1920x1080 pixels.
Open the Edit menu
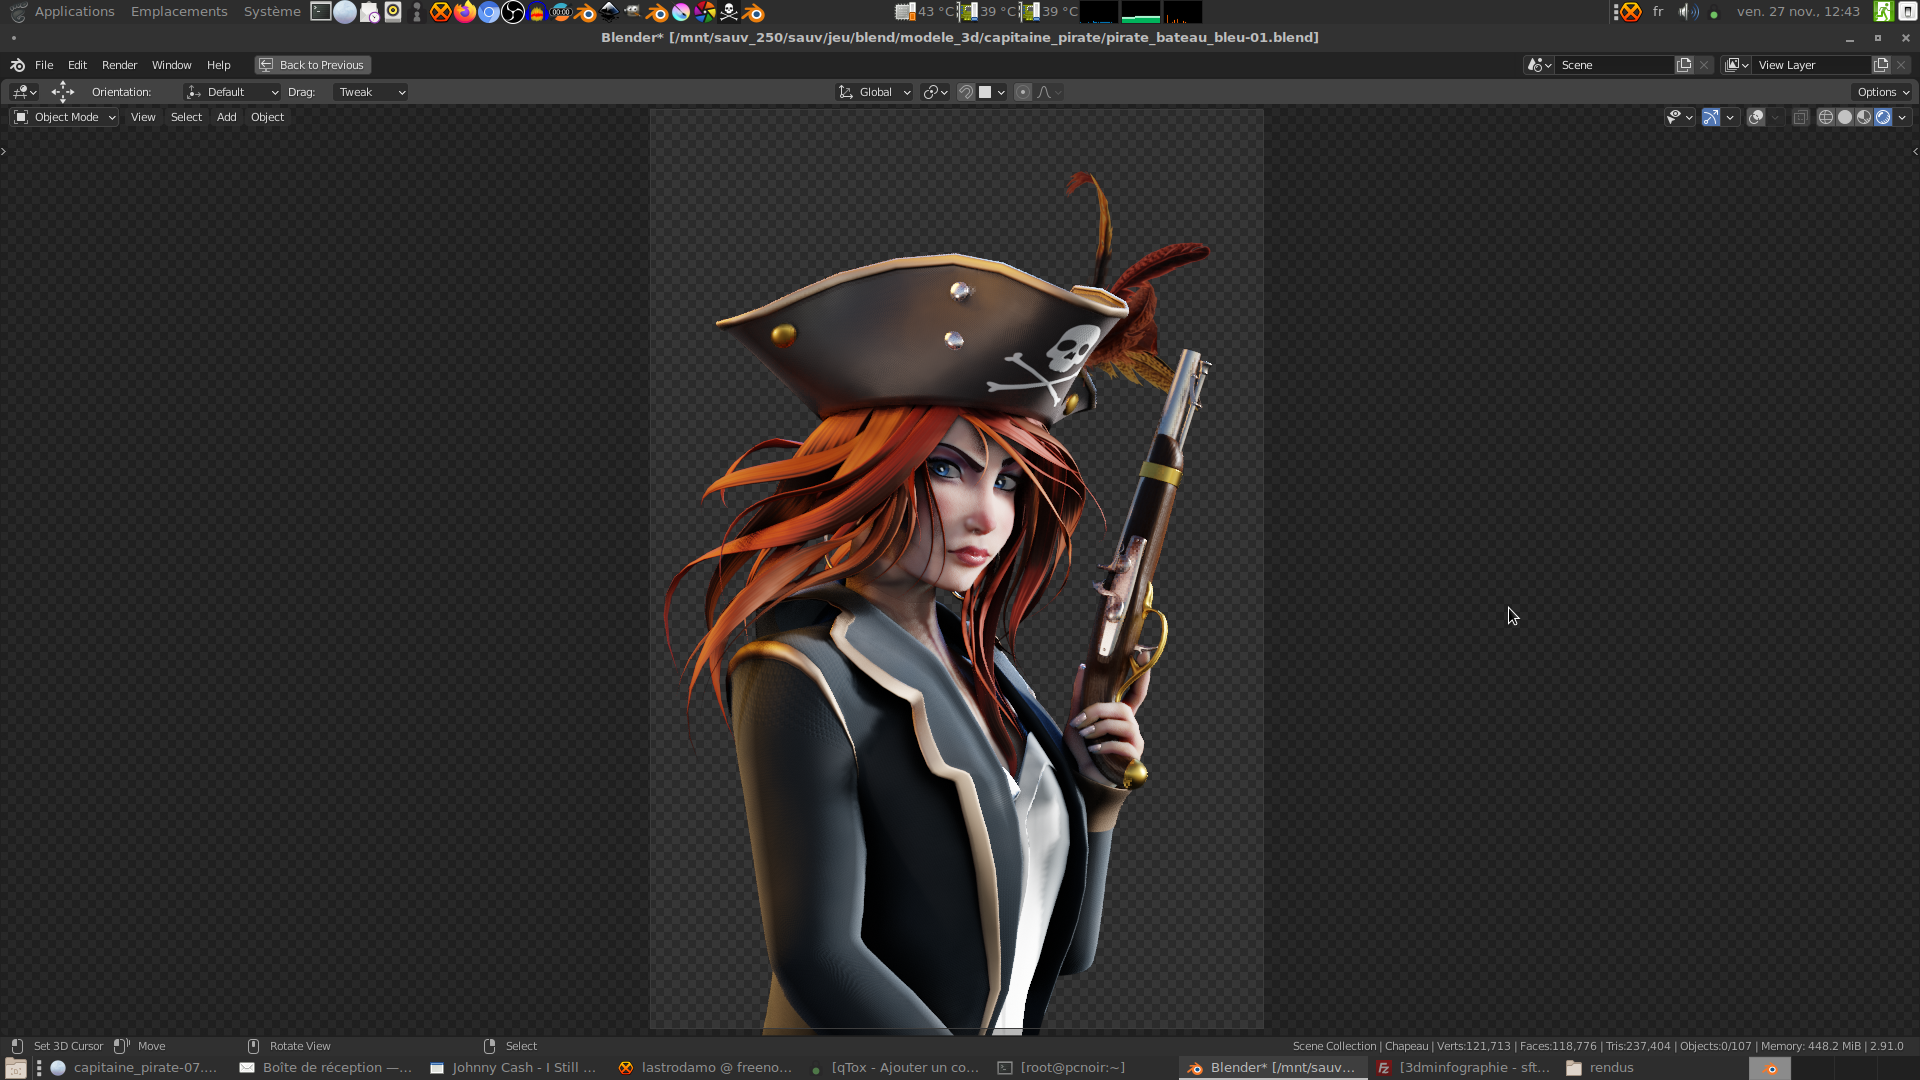[77, 65]
